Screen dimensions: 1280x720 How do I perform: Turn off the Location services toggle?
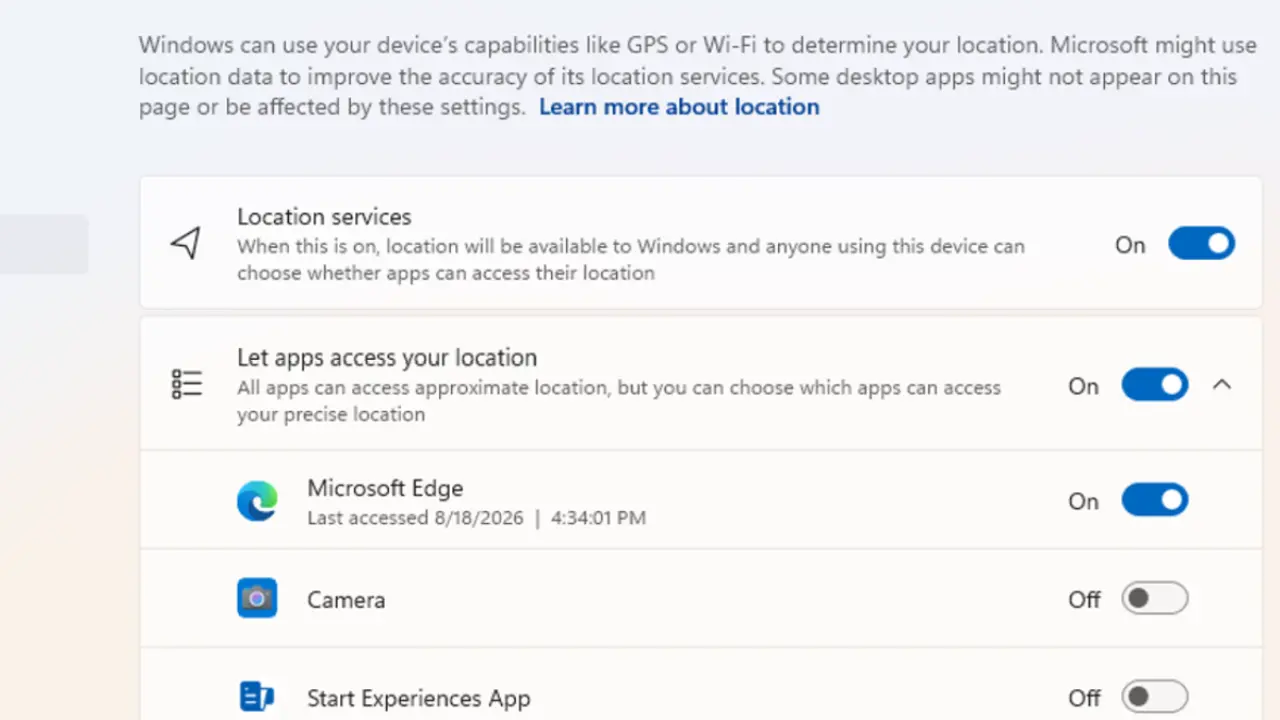(1202, 244)
